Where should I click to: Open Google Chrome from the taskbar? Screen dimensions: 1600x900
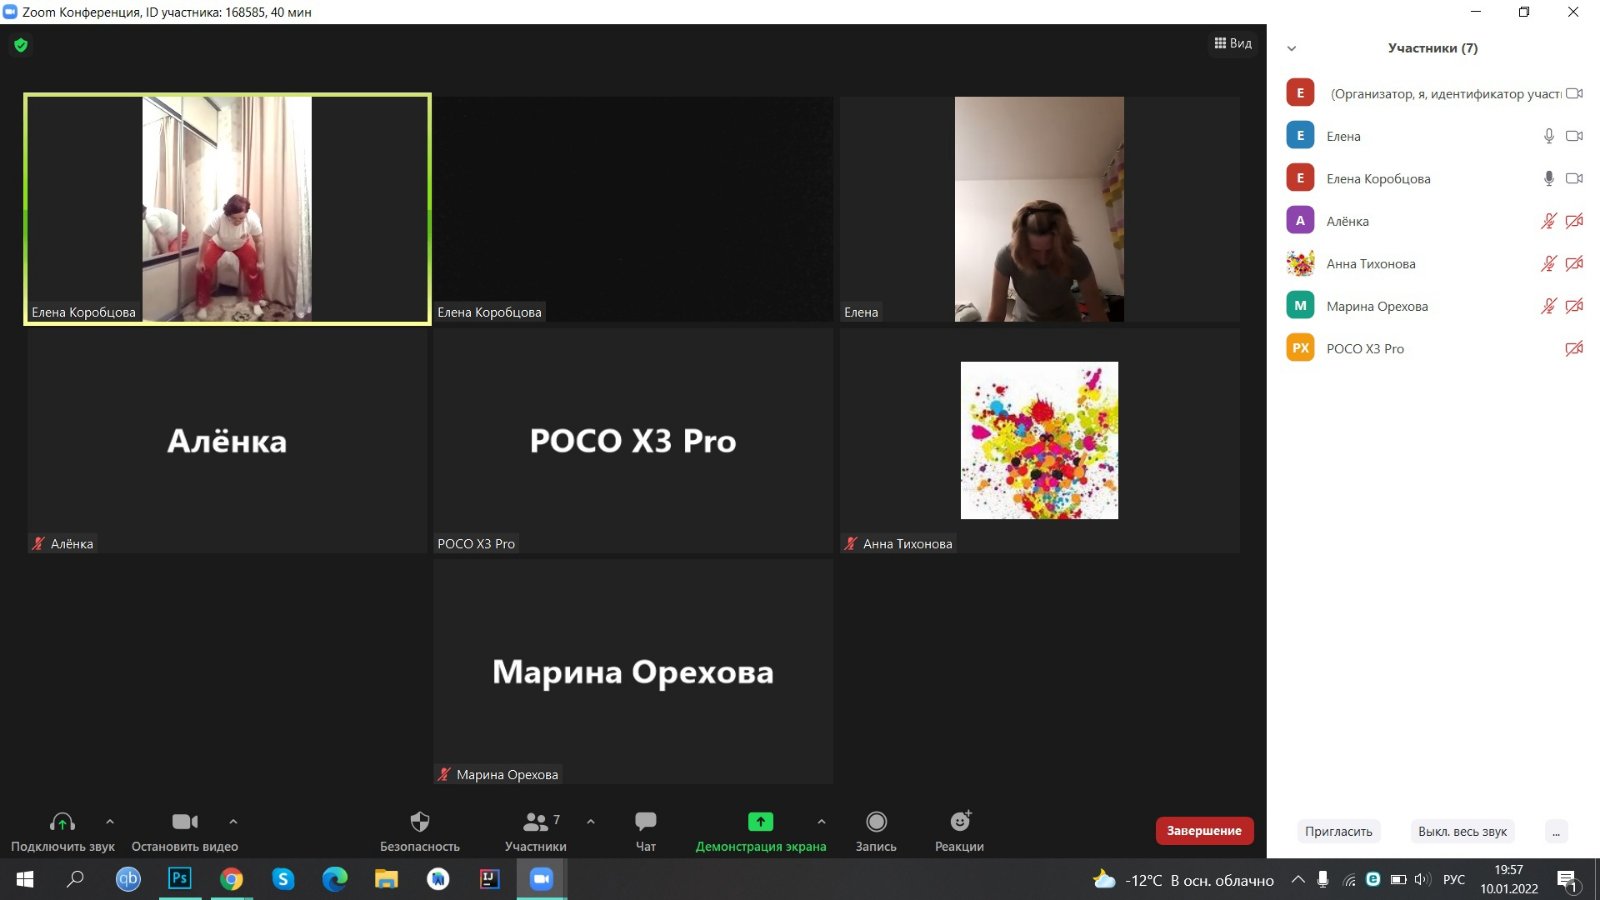point(231,879)
